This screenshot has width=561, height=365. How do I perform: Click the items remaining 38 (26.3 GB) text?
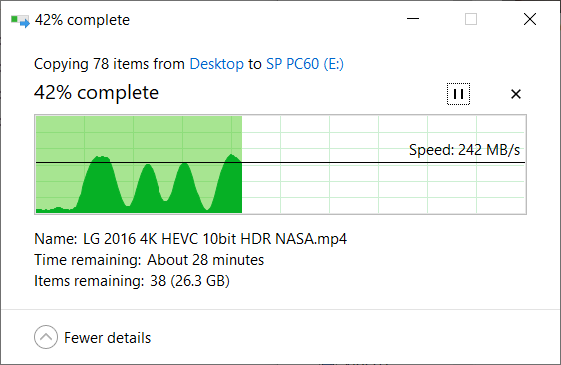[190, 281]
